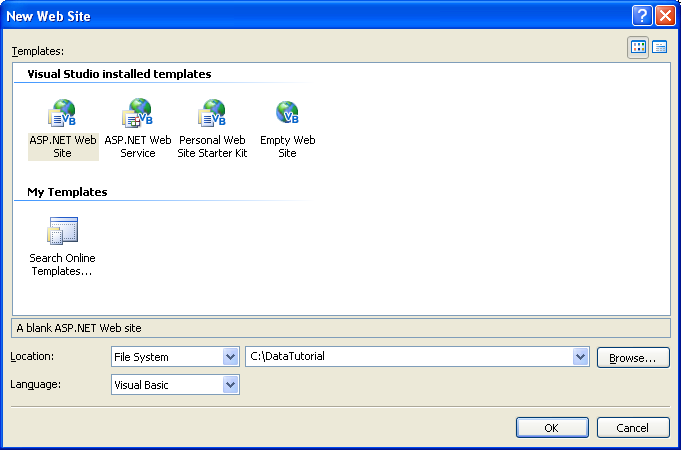Close the New Web Site dialog
The height and width of the screenshot is (450, 681).
(665, 15)
